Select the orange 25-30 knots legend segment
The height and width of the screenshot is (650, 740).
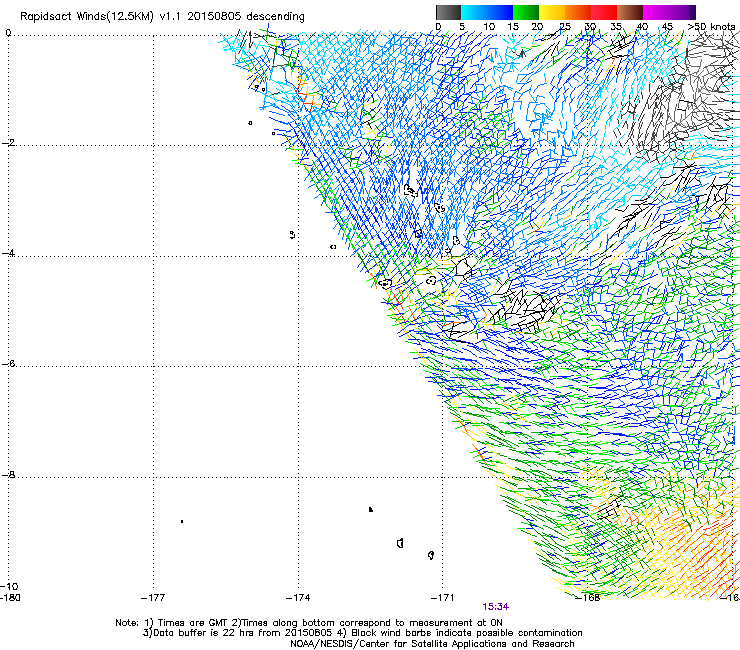point(578,12)
